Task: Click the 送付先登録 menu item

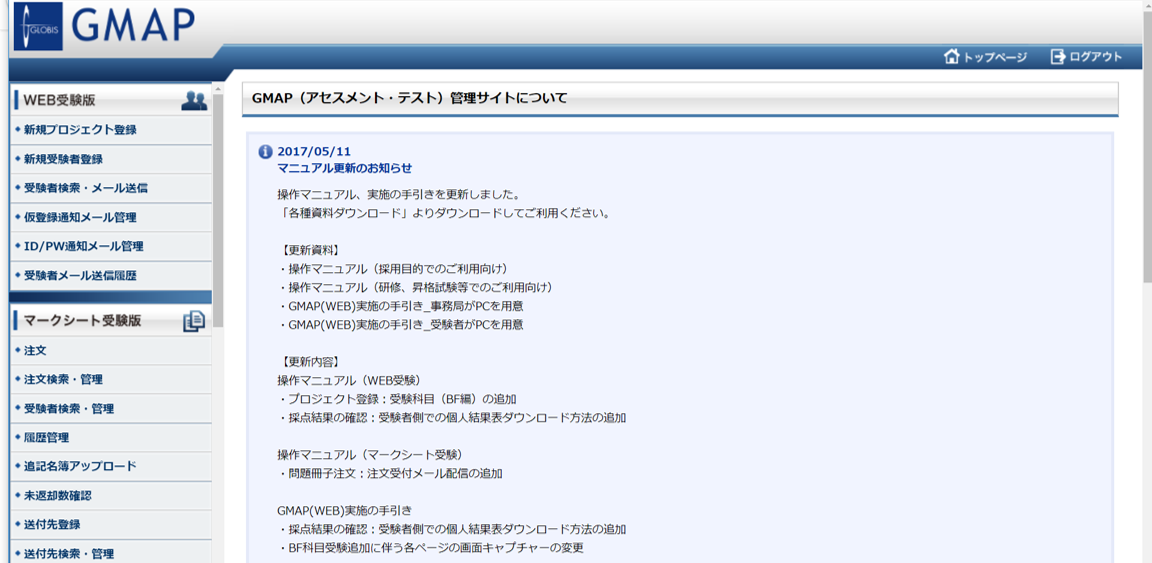Action: (x=52, y=525)
